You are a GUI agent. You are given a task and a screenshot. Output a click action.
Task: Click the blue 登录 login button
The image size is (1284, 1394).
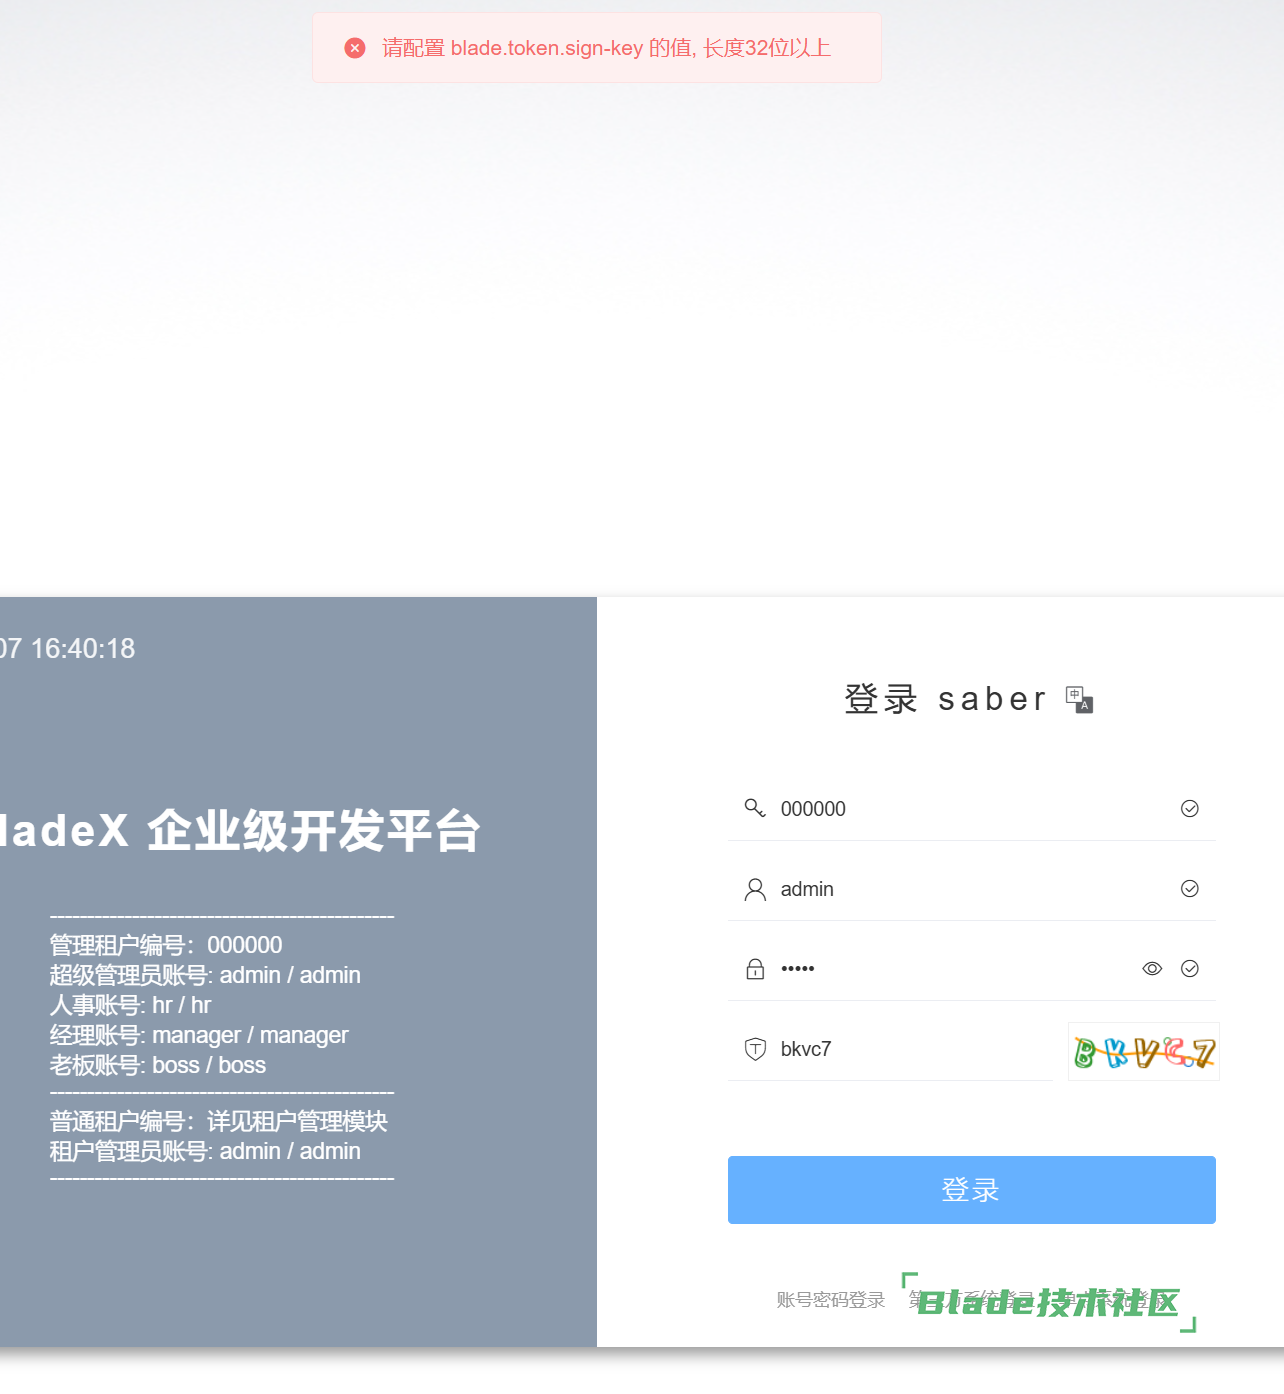(x=971, y=1190)
